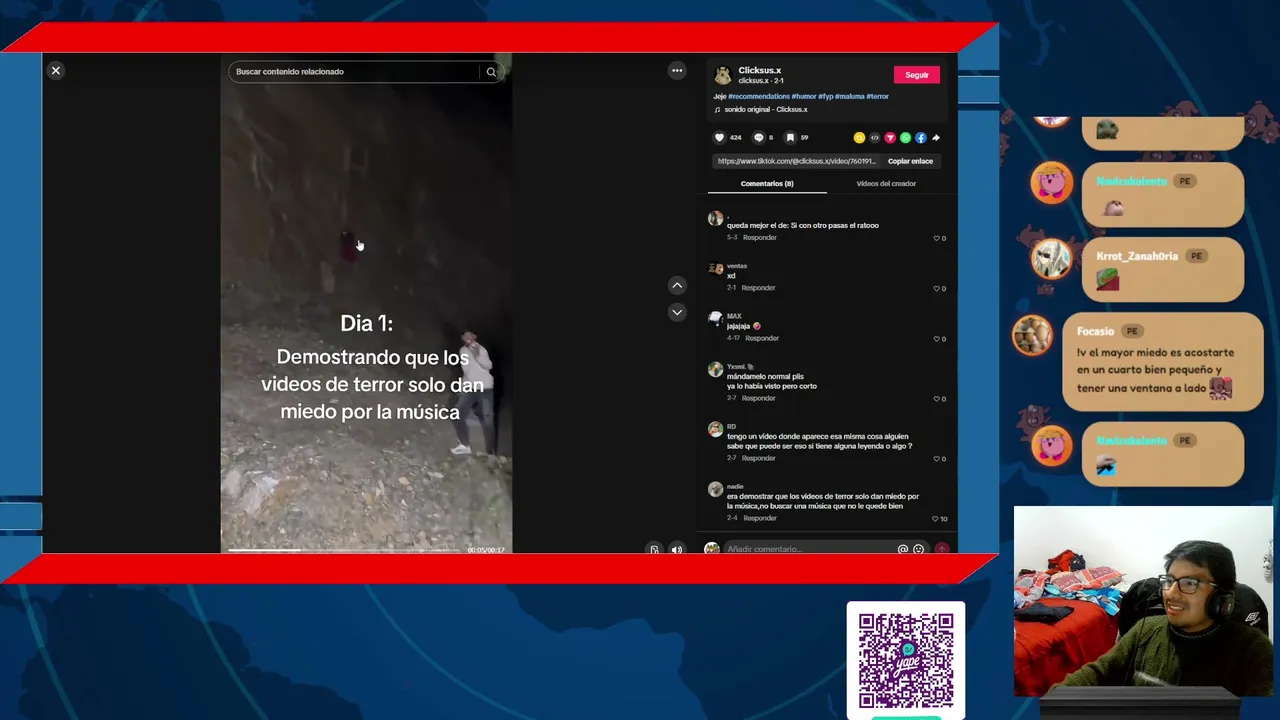
Task: Reply to the 'queda mejor el de' comment
Action: (760, 238)
